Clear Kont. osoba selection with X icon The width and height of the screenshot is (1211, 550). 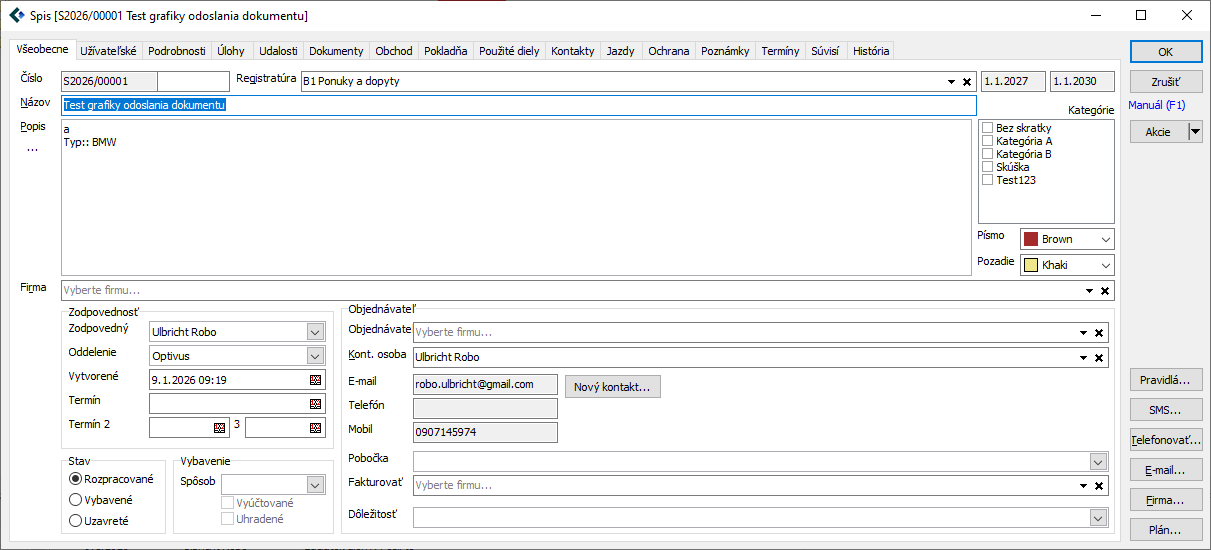coord(1098,358)
